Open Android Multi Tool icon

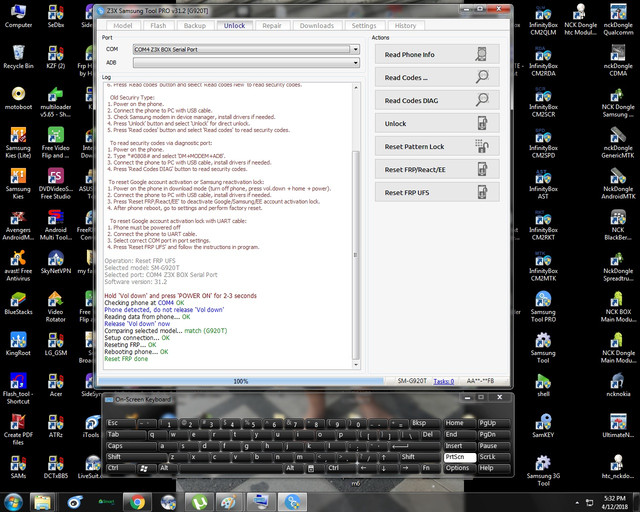tap(56, 225)
